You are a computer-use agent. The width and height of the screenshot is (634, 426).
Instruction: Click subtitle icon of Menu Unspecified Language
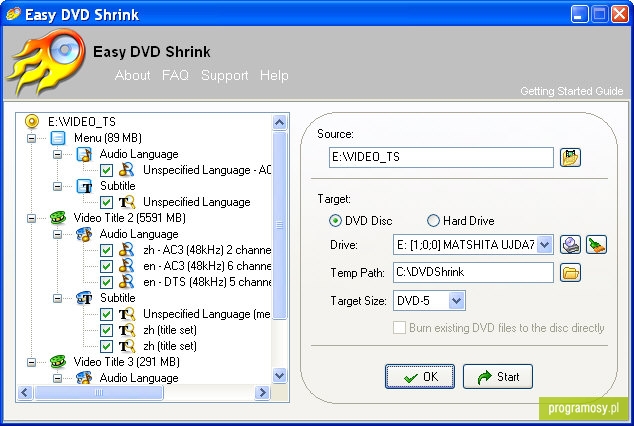[x=127, y=202]
